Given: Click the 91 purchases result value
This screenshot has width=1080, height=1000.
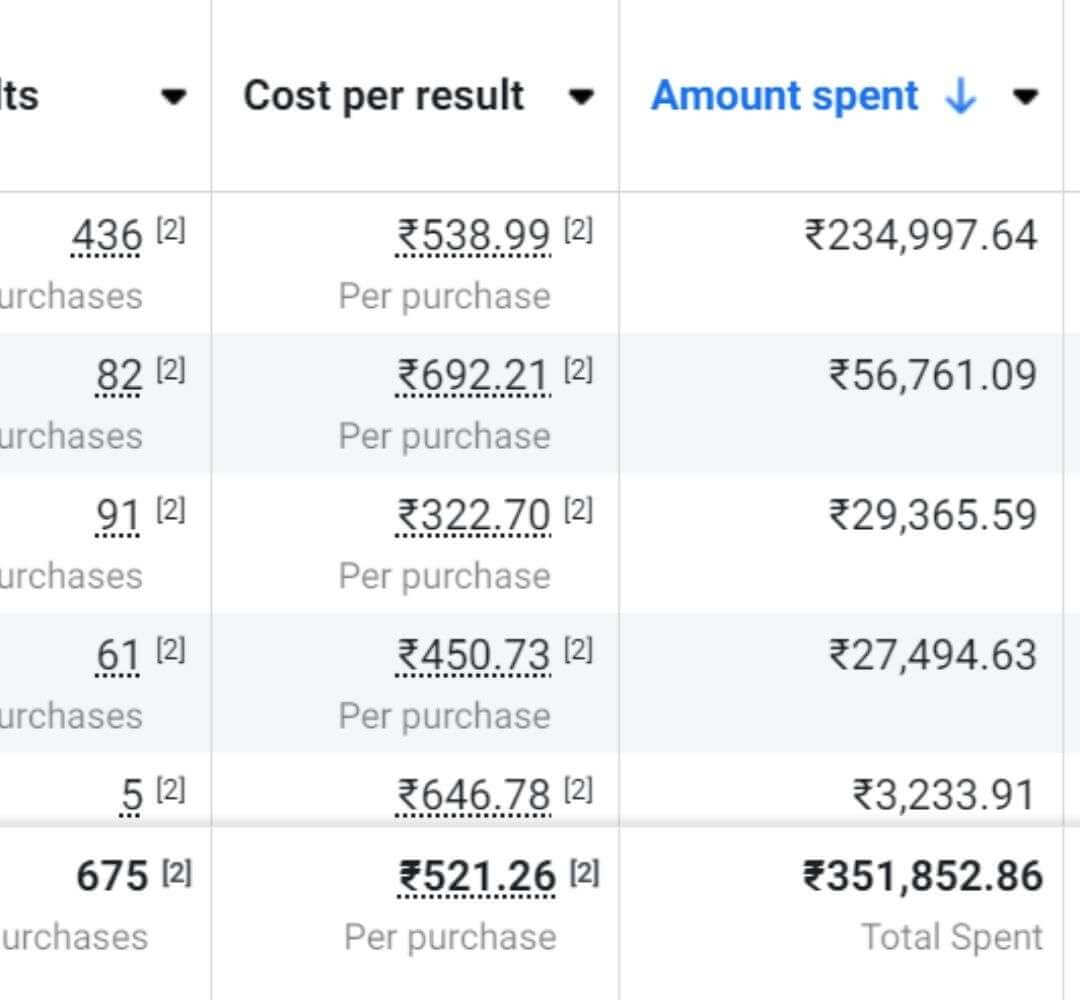Looking at the screenshot, I should click(118, 515).
